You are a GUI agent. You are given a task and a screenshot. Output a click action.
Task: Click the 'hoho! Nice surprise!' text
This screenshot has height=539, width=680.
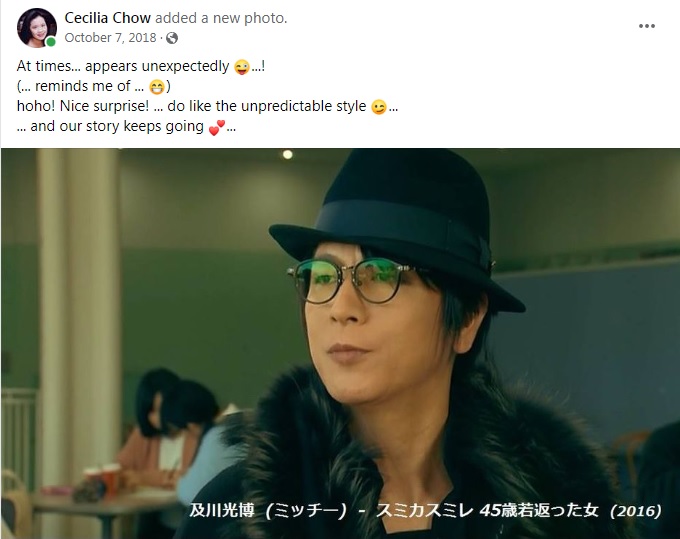83,106
